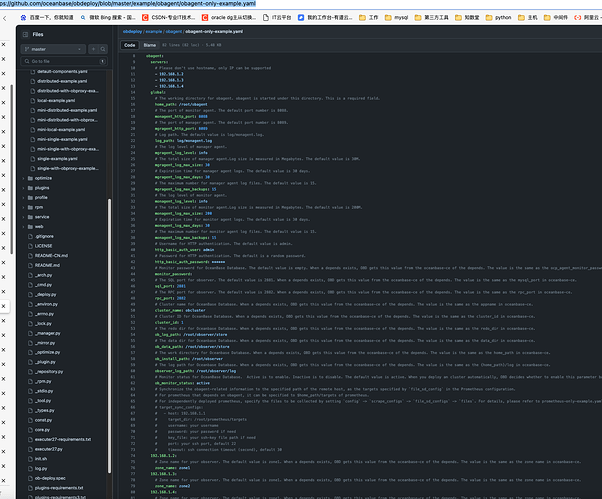Open obagent breadcrumb link
Image resolution: width=602 pixels, height=499 pixels.
(x=174, y=31)
